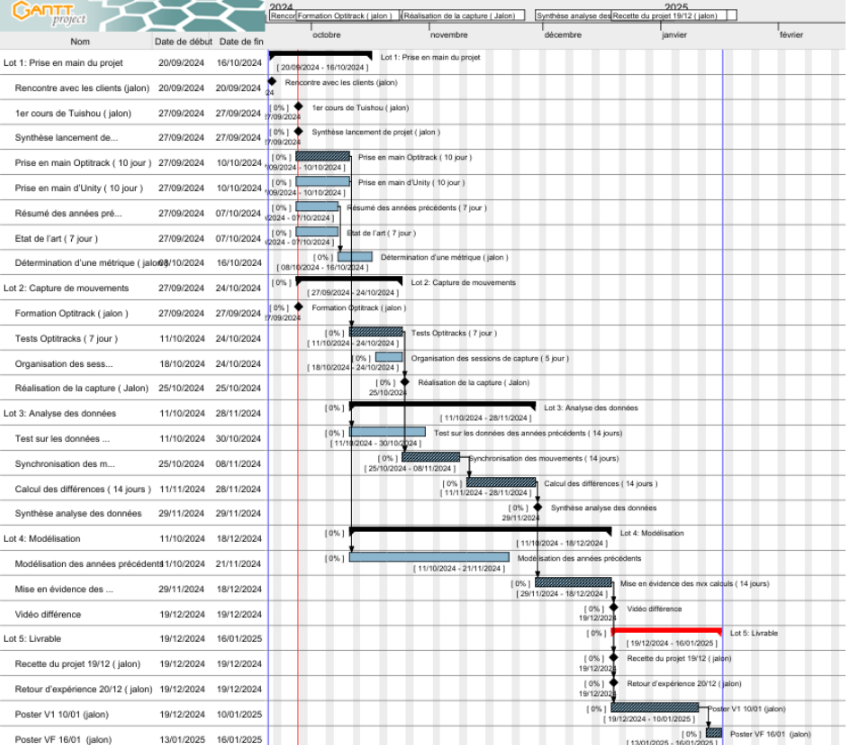Click the "Synthèse analyse des données" milestone diamond
The image size is (846, 745).
click(537, 506)
